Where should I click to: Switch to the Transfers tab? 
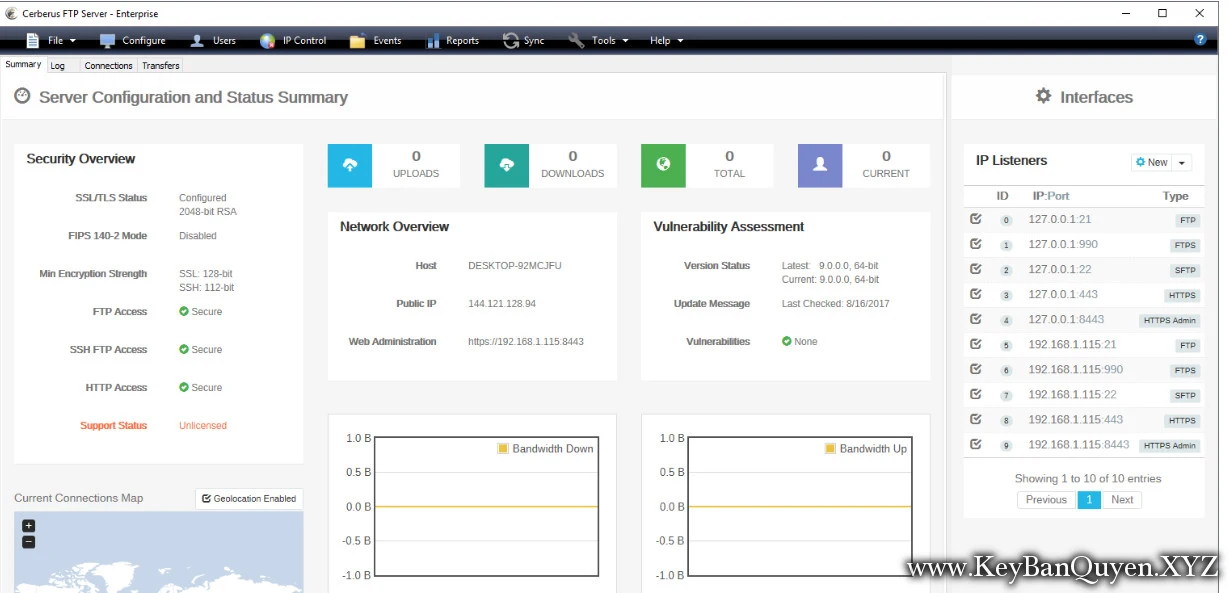click(161, 65)
